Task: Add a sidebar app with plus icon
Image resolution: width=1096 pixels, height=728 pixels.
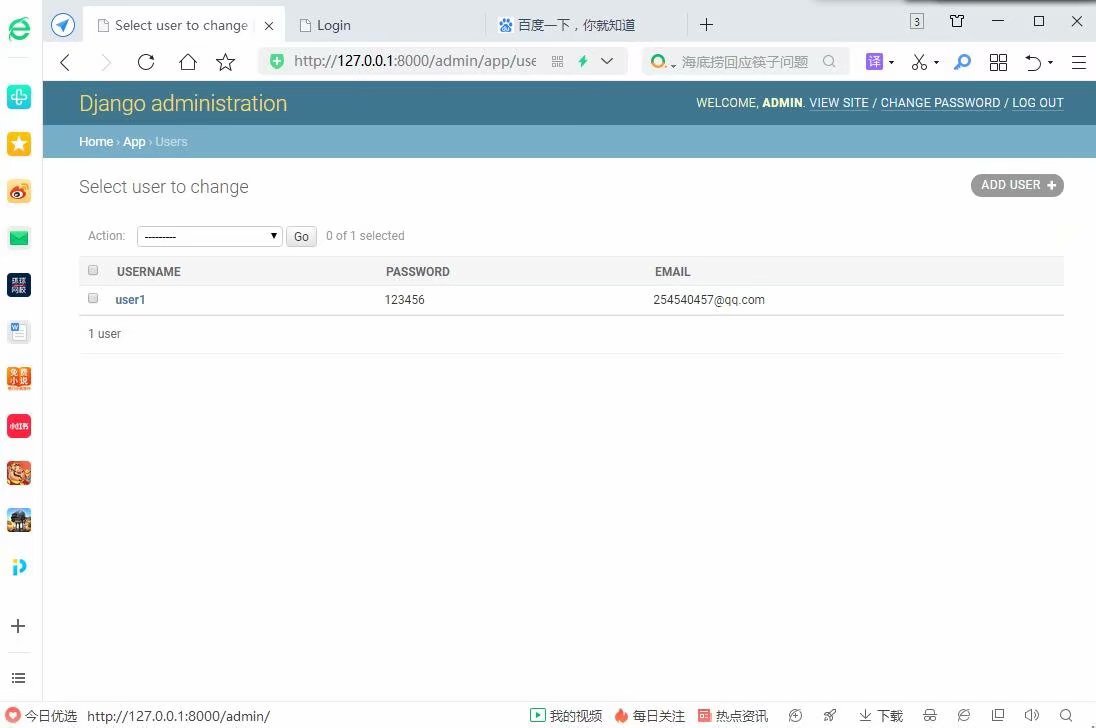Action: (19, 625)
